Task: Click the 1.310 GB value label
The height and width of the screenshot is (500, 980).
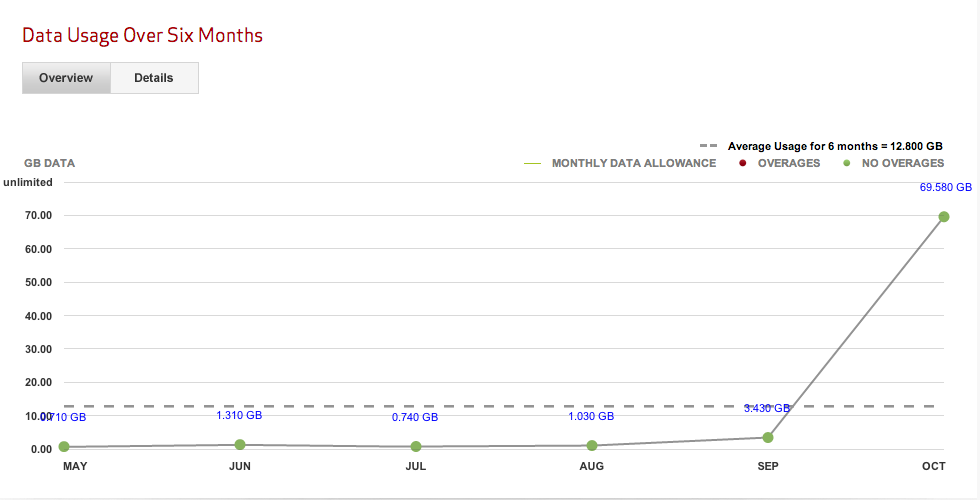Action: pos(239,416)
